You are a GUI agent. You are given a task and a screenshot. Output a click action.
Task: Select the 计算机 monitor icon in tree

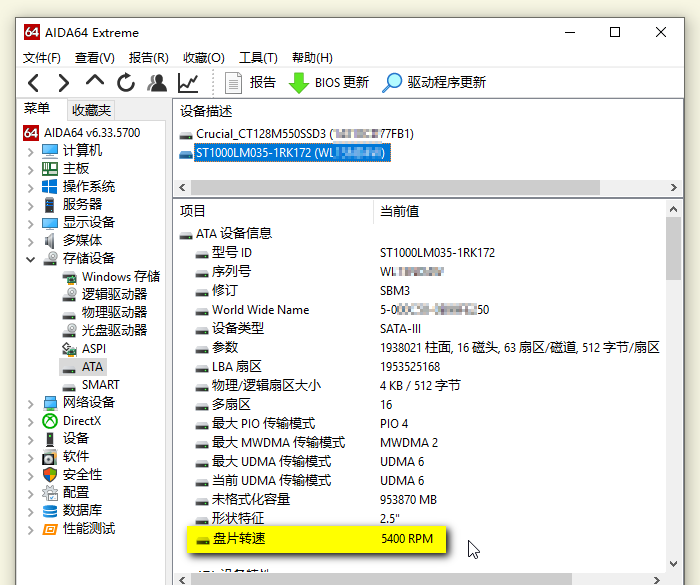[50, 151]
